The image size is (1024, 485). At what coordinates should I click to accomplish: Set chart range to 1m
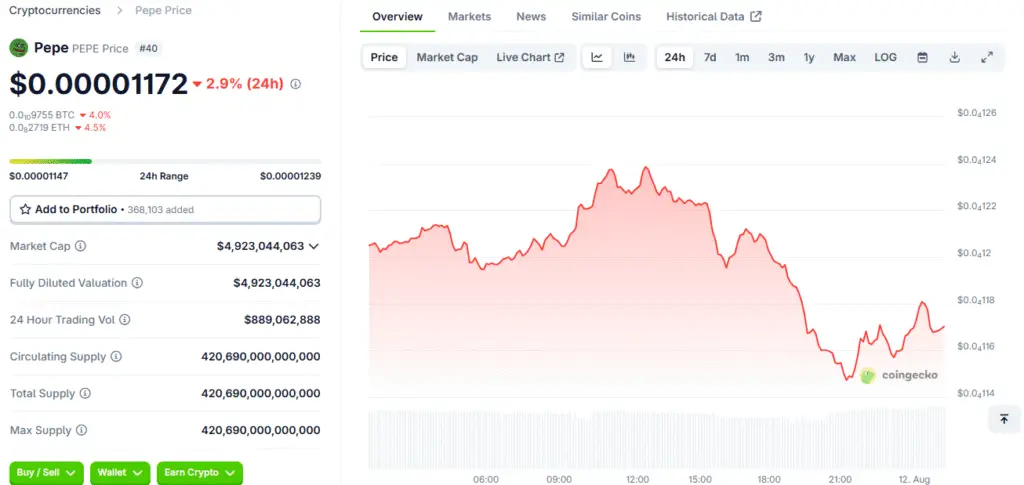pyautogui.click(x=742, y=57)
